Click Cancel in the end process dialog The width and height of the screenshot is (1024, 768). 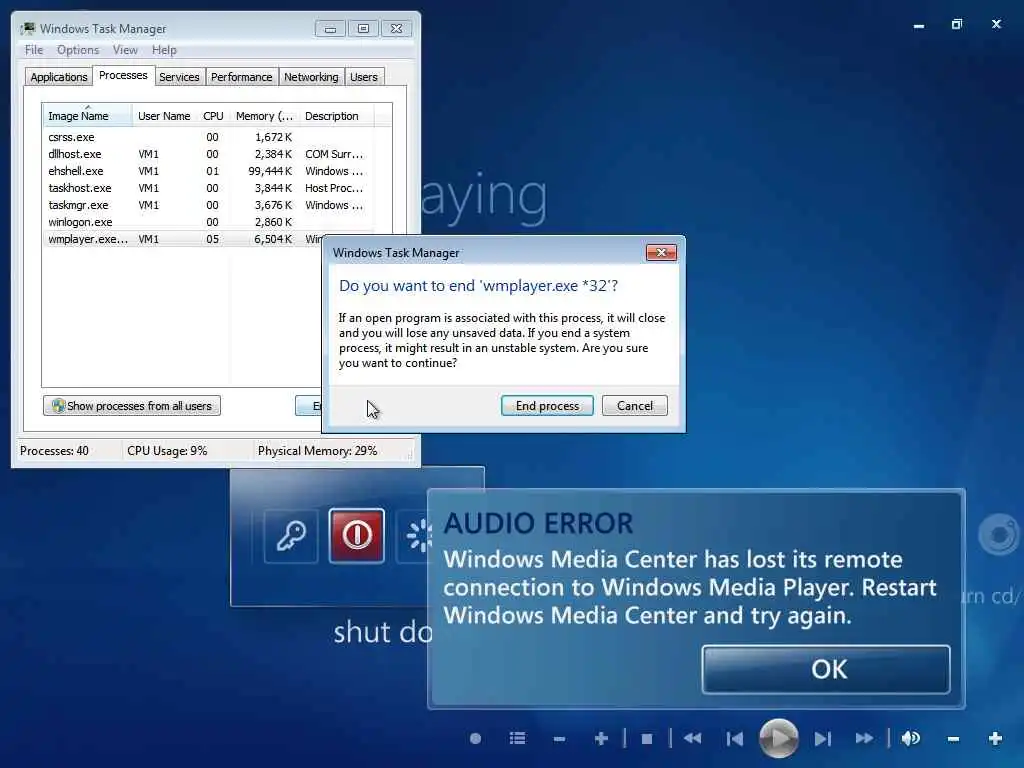click(x=635, y=406)
